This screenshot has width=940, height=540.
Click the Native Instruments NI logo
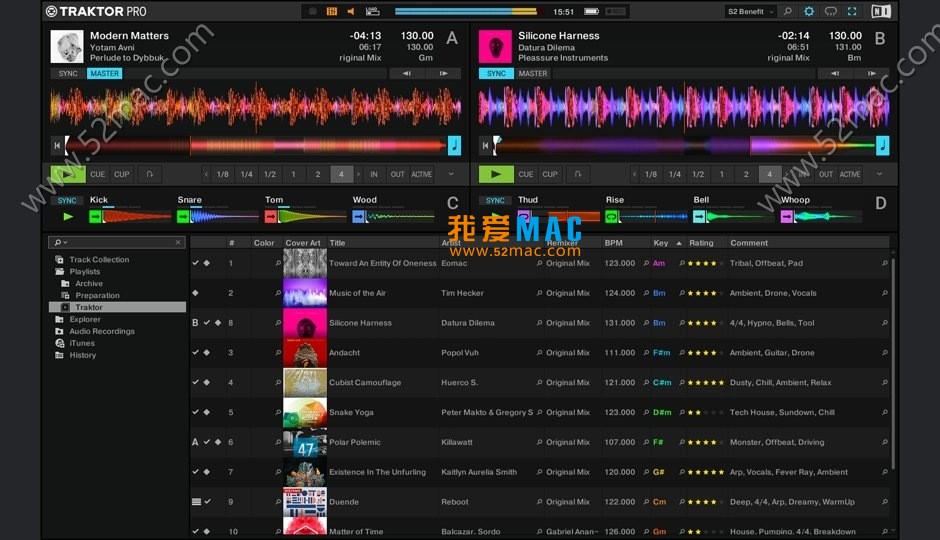pos(881,11)
